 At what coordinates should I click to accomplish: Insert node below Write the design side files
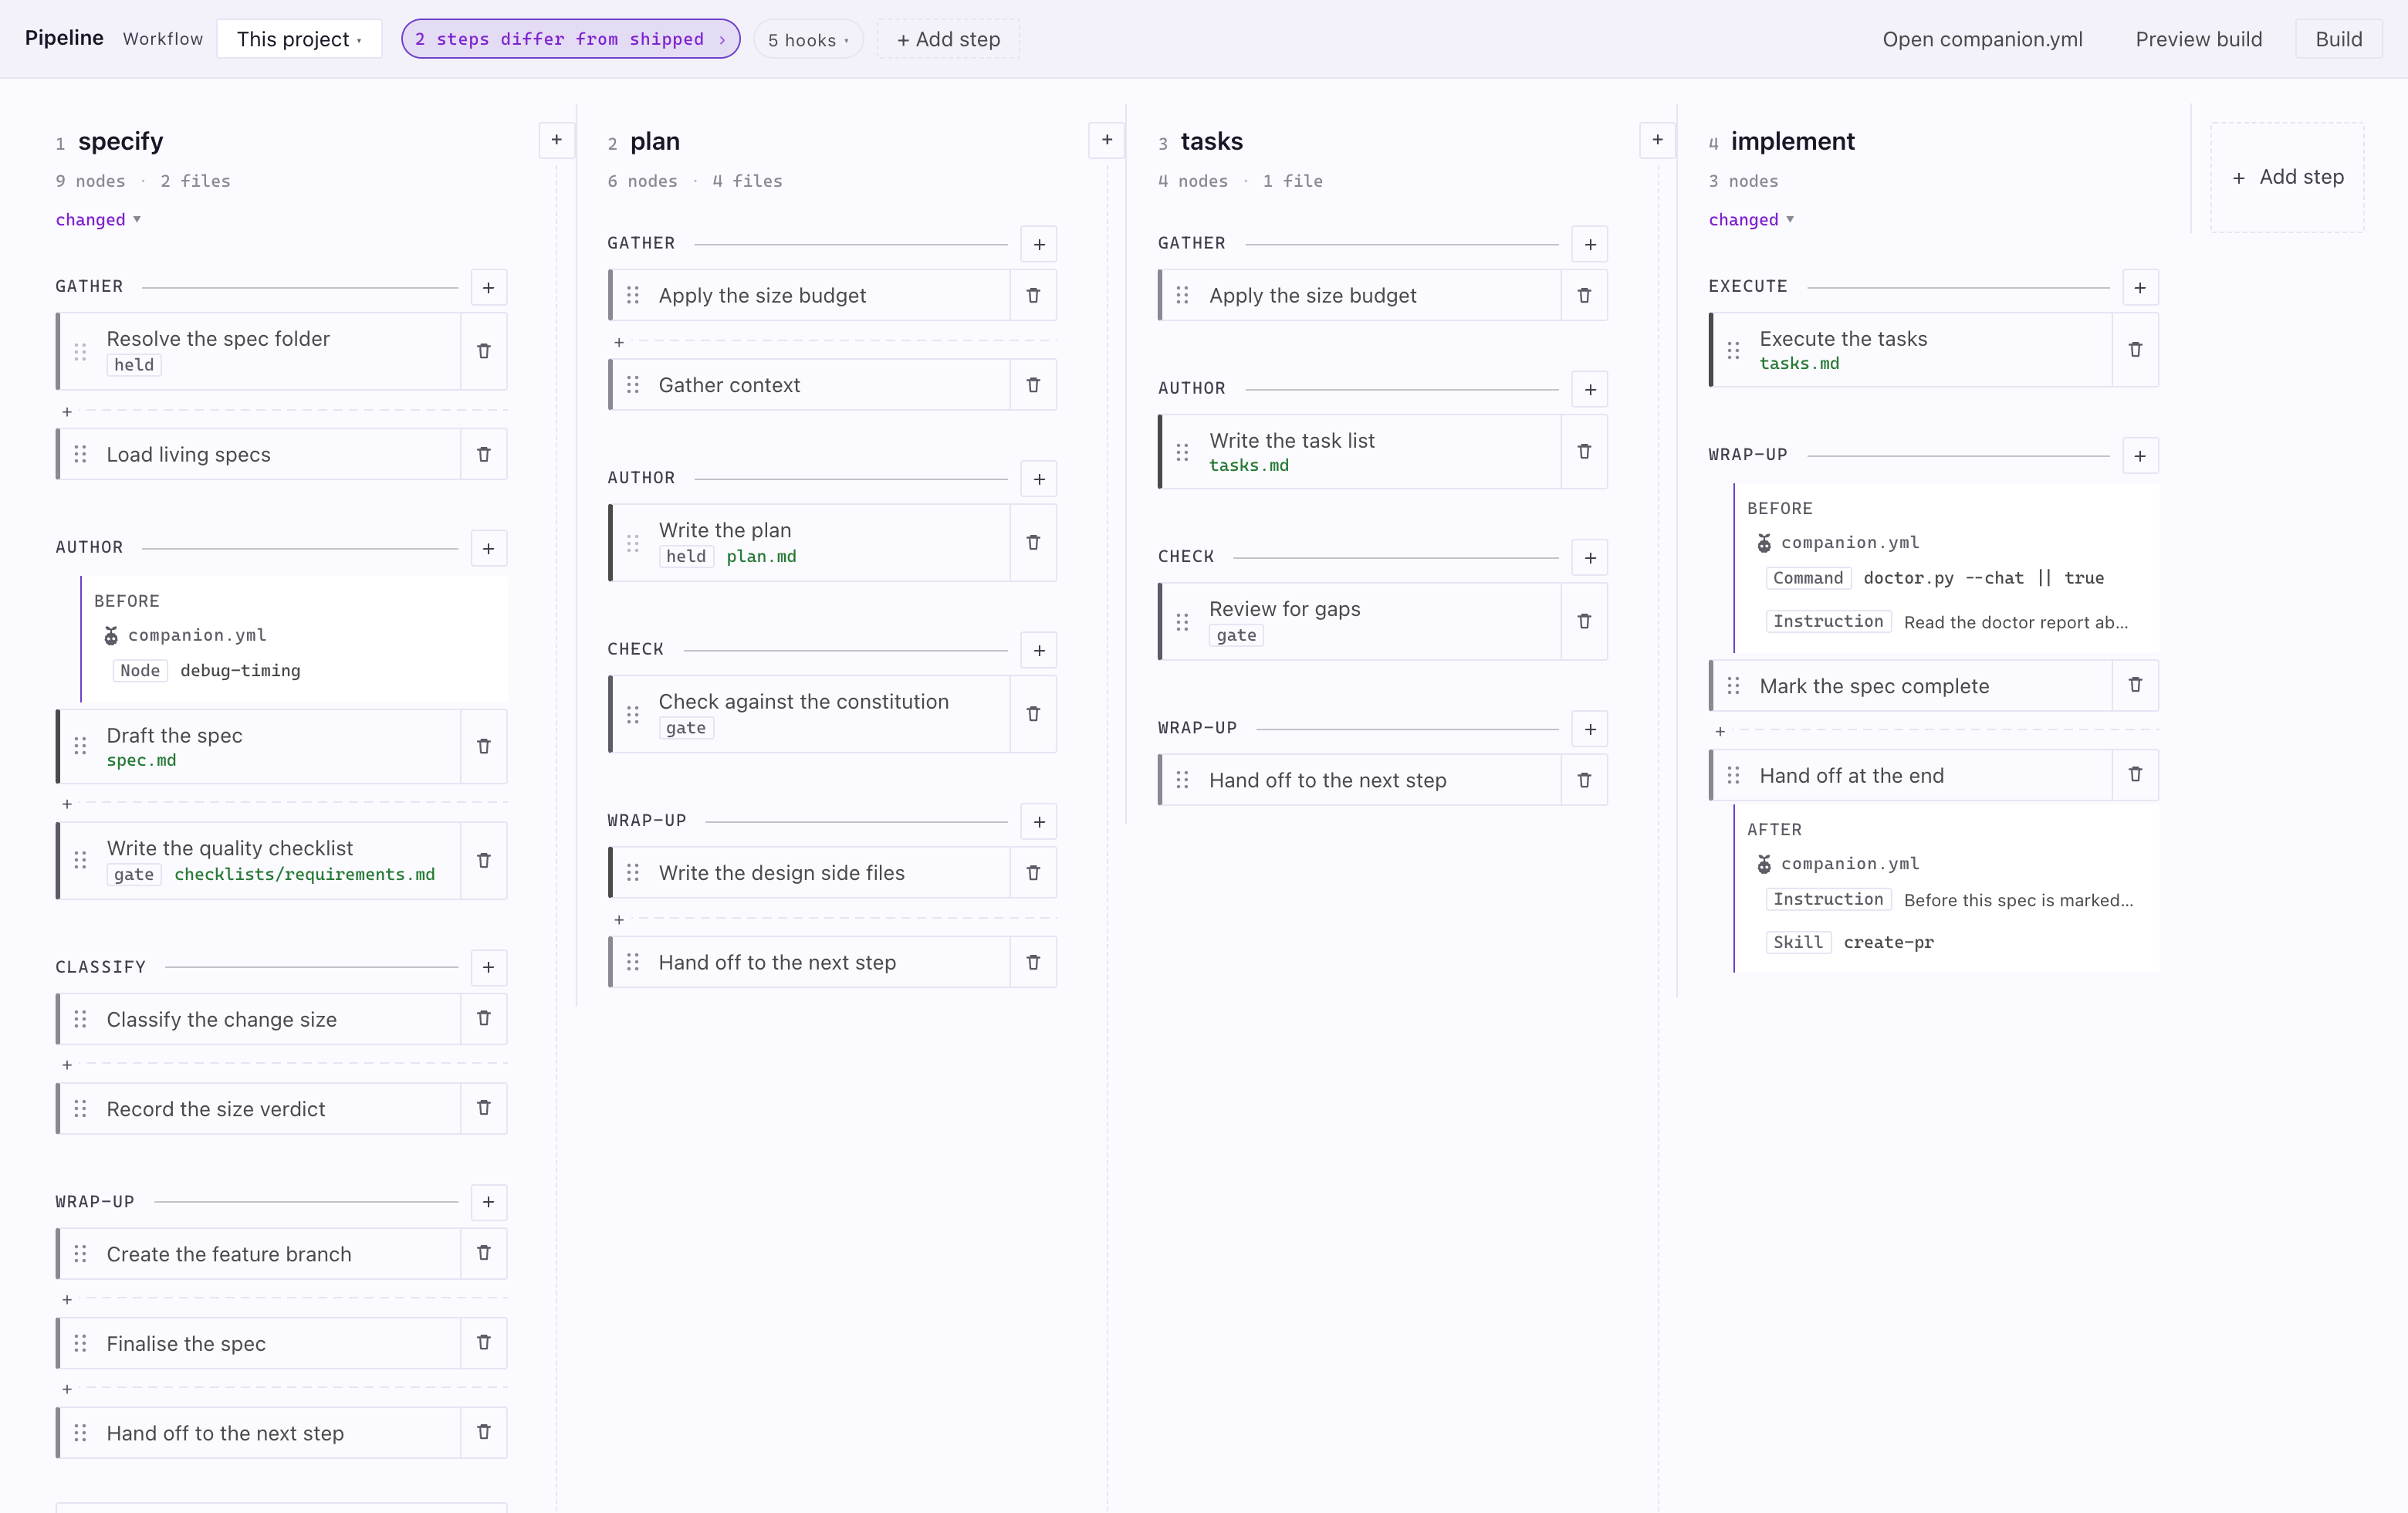(619, 920)
